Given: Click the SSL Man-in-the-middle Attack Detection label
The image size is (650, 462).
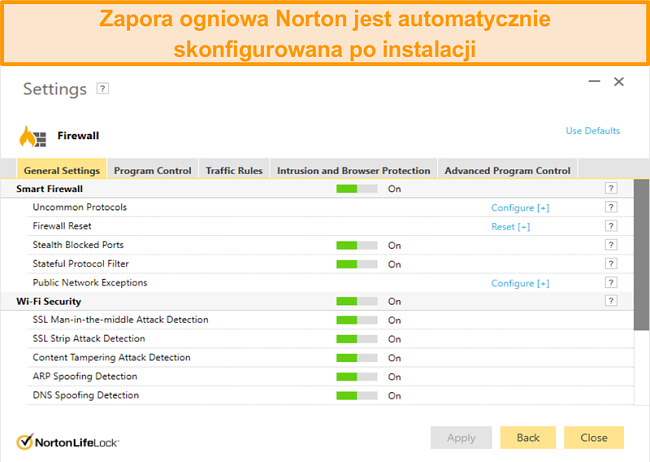Looking at the screenshot, I should (120, 320).
